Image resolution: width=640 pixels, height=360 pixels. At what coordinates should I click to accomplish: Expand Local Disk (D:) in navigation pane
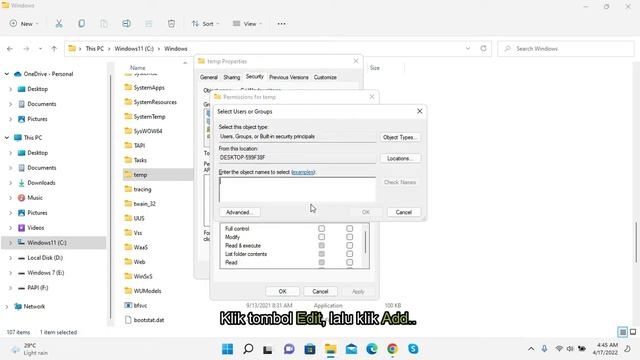coord(11,258)
